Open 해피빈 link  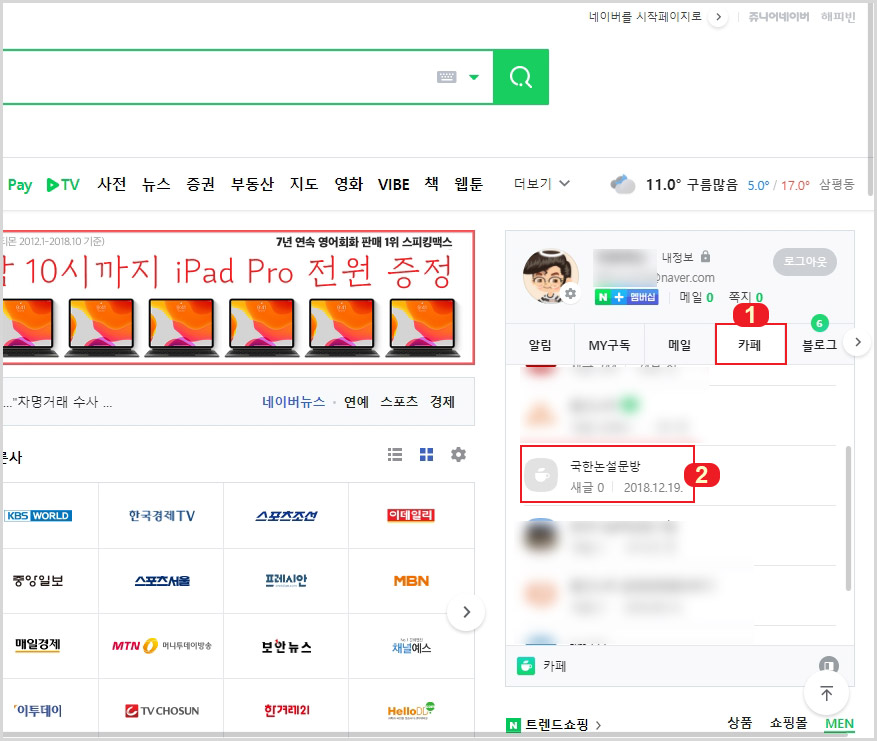pos(838,17)
